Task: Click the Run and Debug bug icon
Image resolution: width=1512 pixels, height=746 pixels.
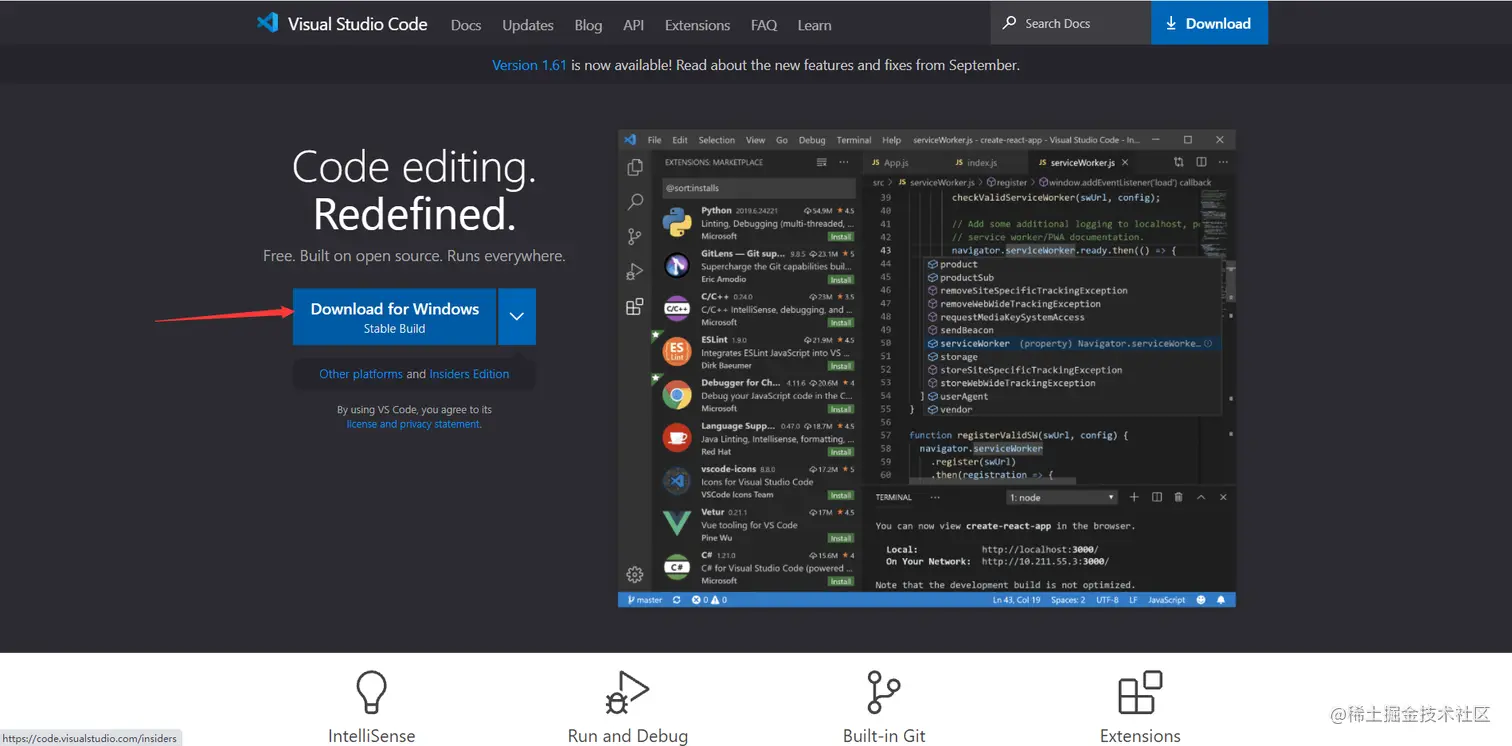Action: pos(627,692)
